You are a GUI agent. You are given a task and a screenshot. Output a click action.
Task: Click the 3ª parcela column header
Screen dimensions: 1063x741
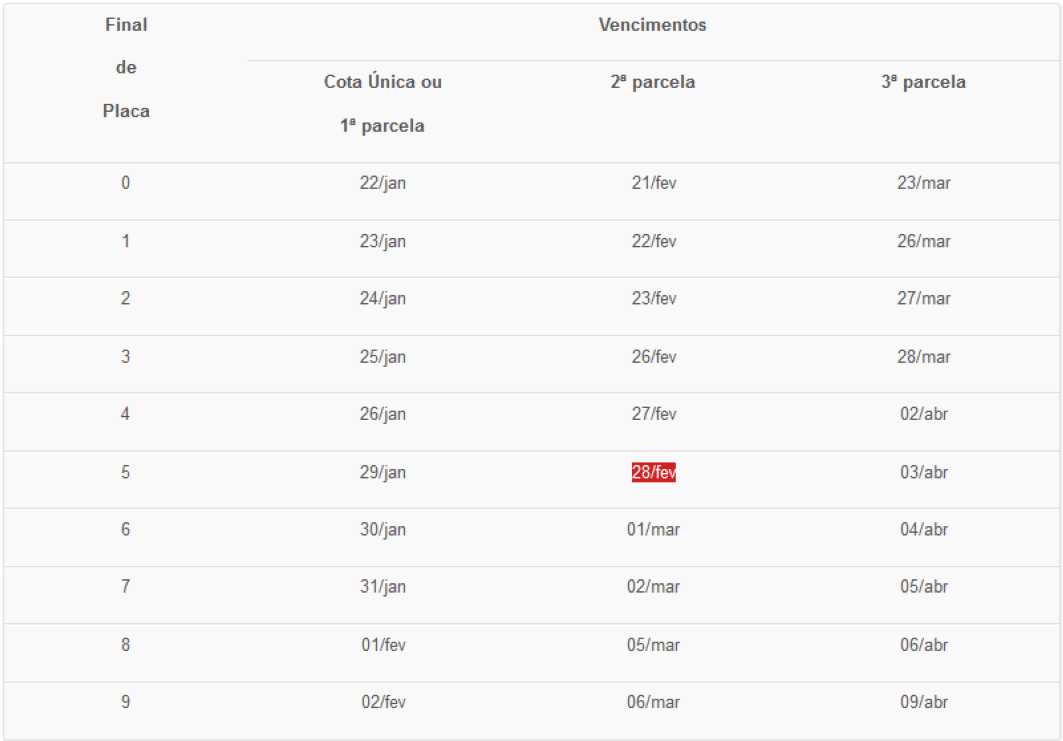coord(923,82)
